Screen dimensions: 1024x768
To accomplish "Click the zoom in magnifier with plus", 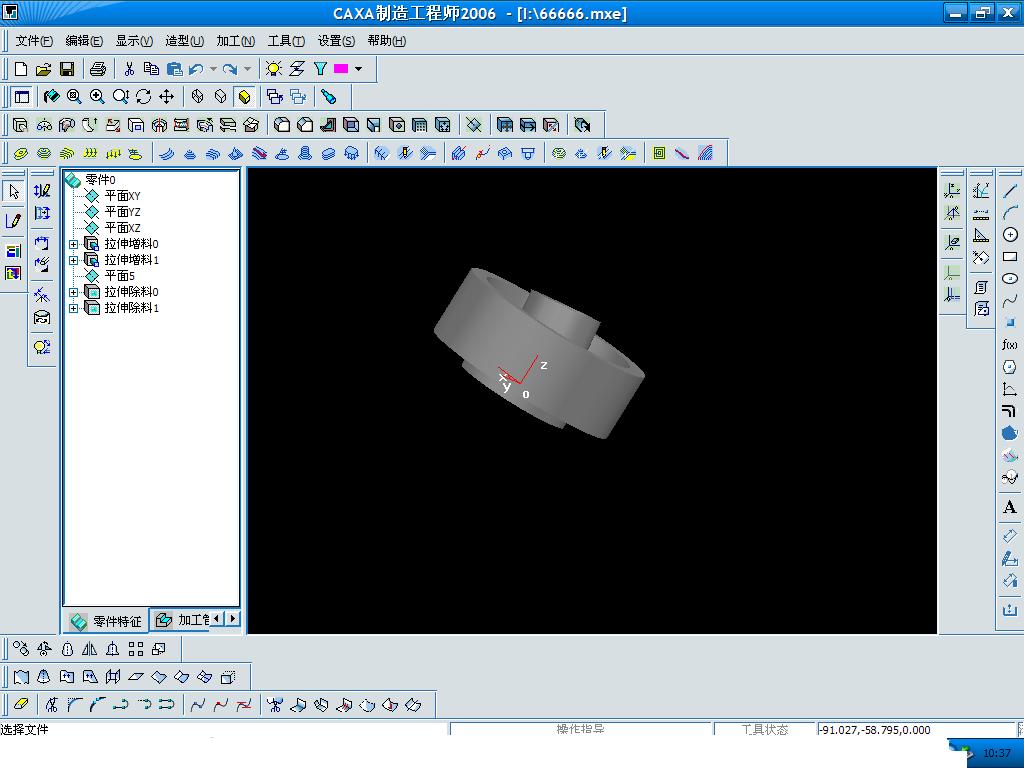I will tap(97, 97).
